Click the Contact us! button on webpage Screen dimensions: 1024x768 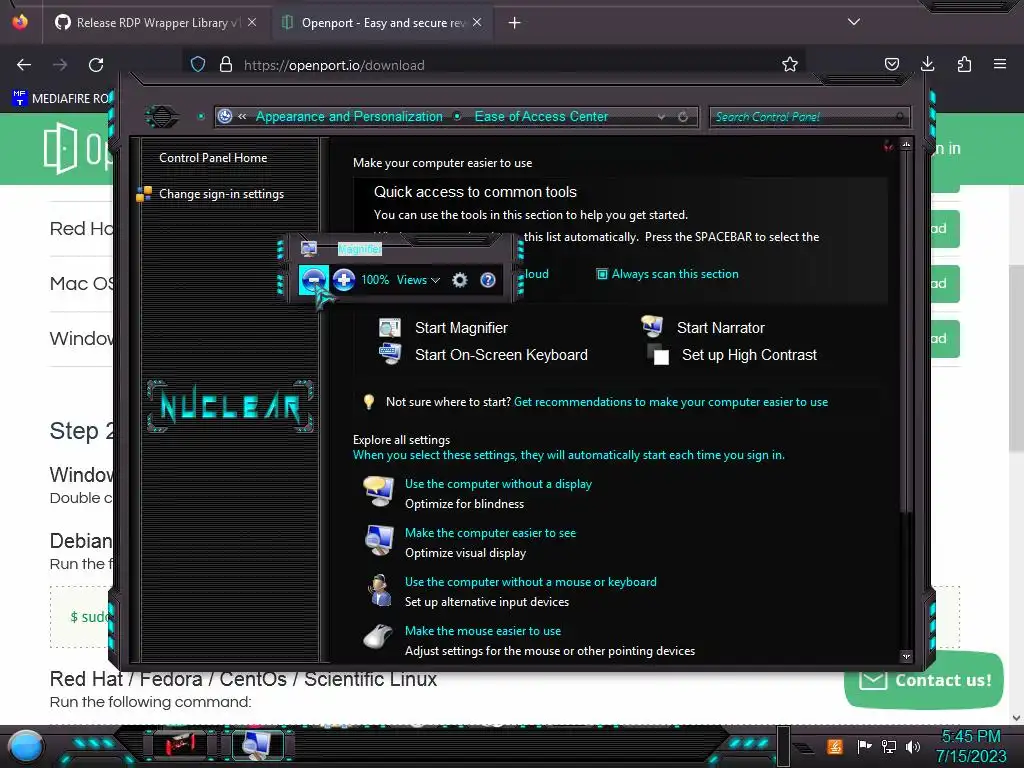(923, 680)
